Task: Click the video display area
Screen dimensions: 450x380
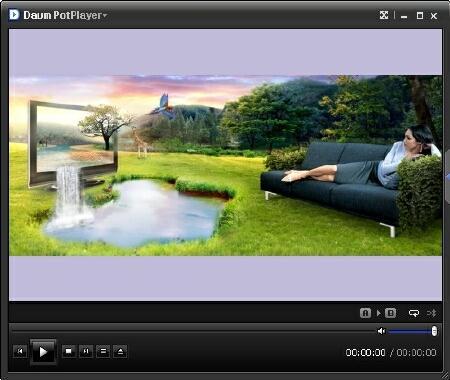Action: tap(225, 165)
